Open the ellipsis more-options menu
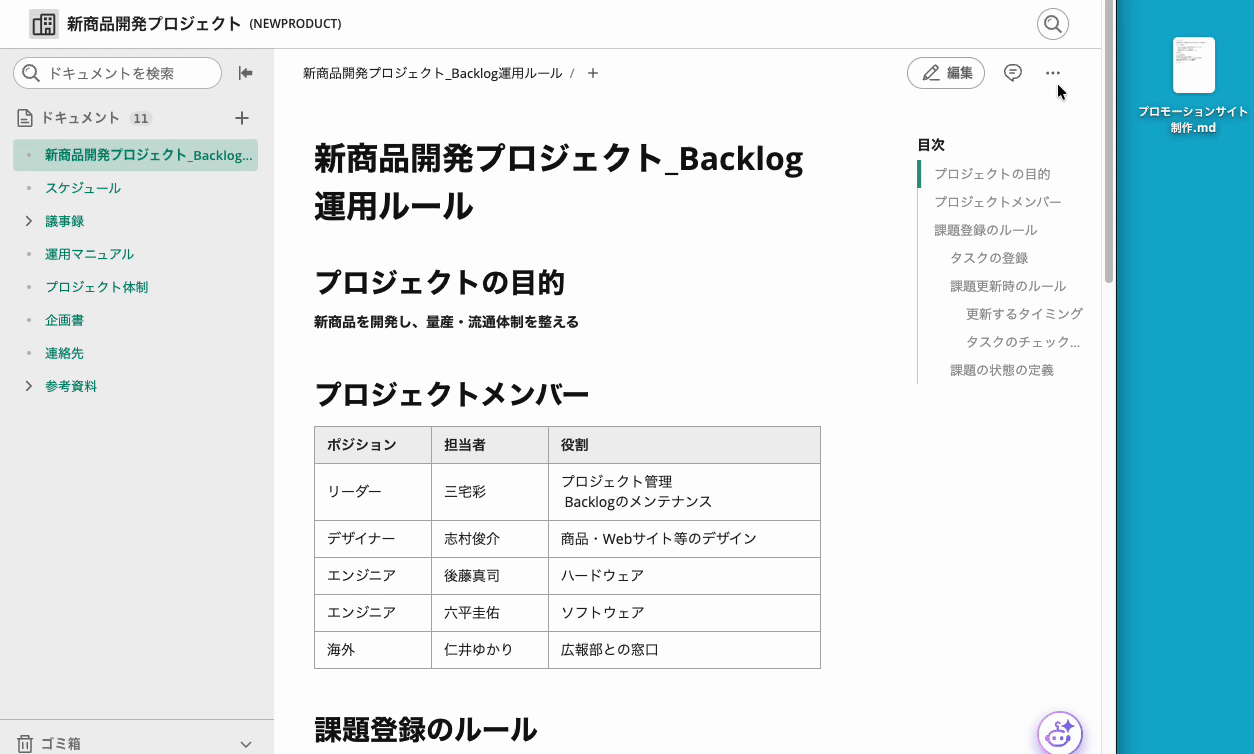1254x754 pixels. coord(1052,72)
